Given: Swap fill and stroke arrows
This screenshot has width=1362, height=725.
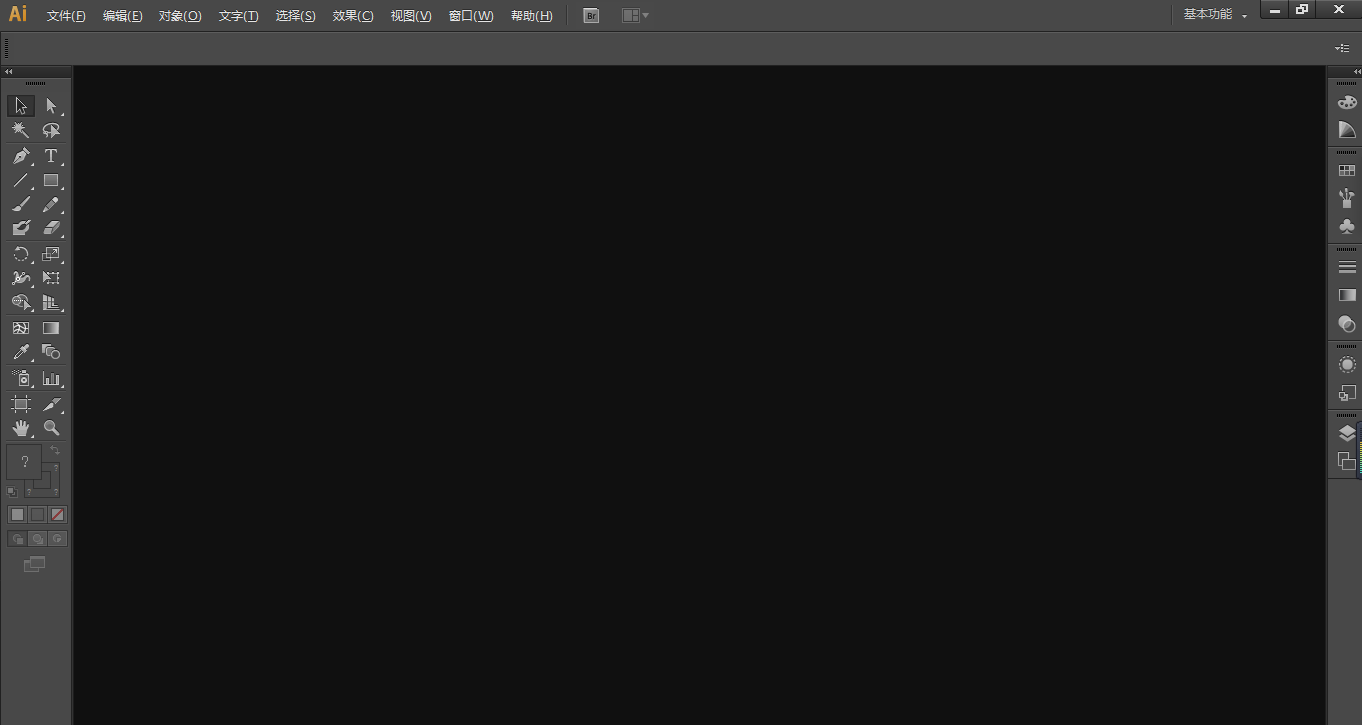Looking at the screenshot, I should [56, 451].
